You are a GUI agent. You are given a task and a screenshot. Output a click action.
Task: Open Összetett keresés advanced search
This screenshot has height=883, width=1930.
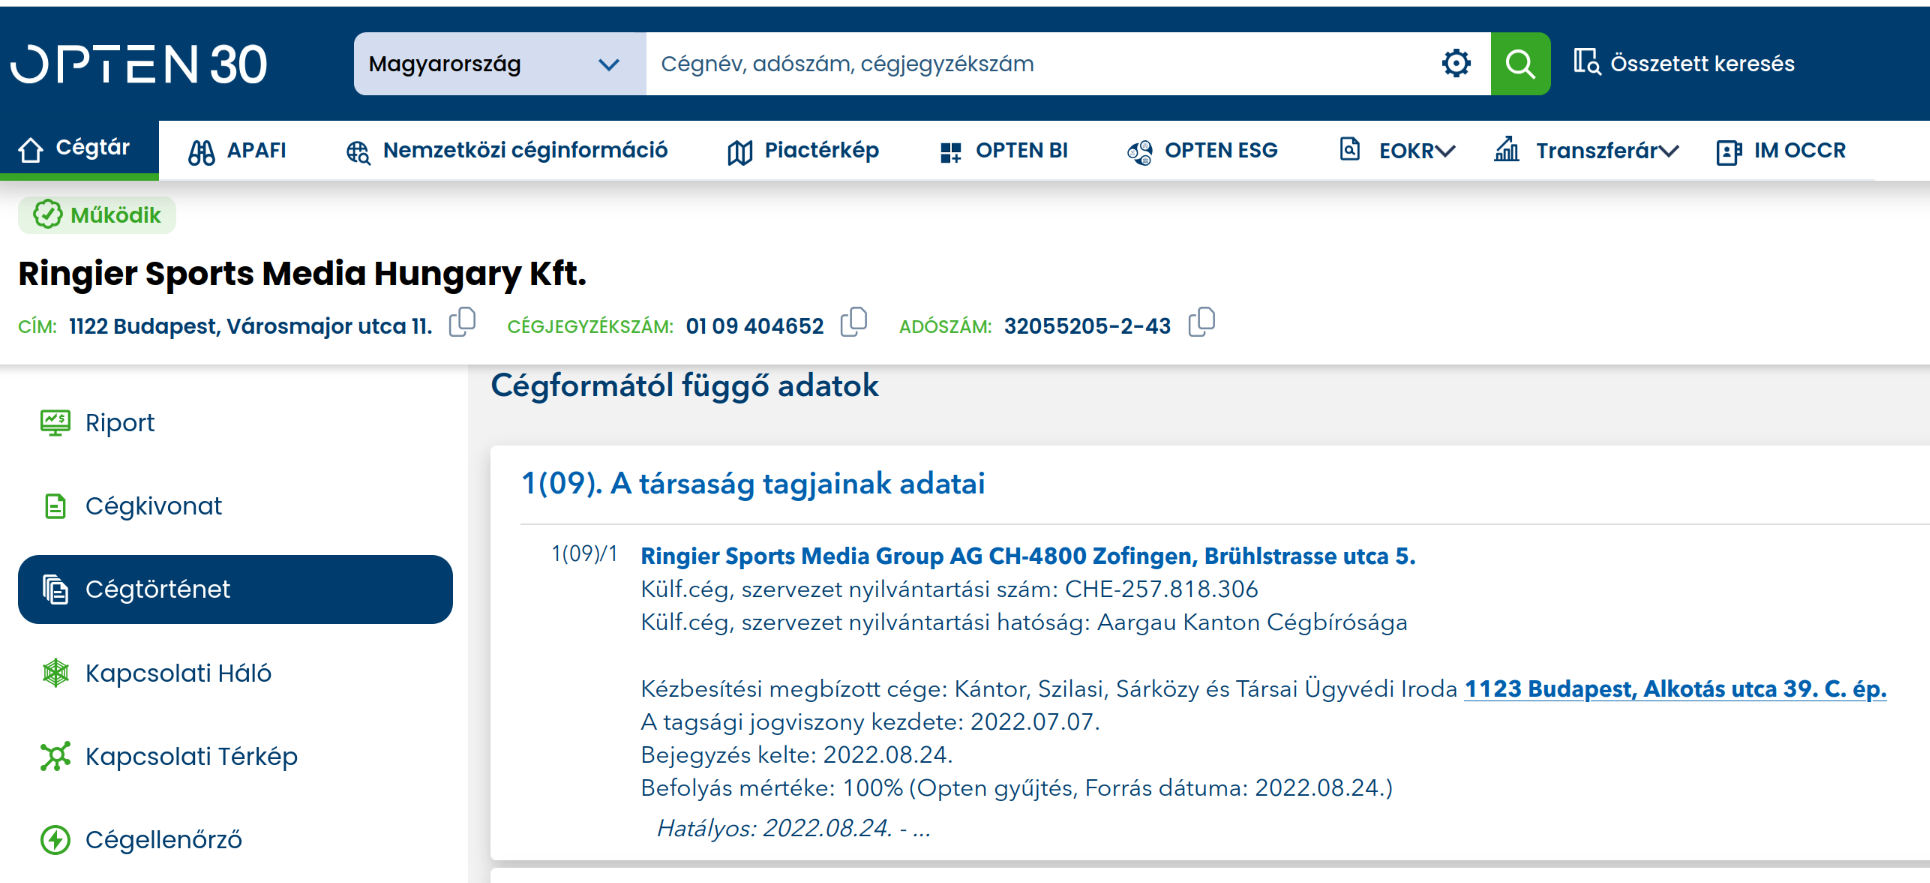(1684, 64)
